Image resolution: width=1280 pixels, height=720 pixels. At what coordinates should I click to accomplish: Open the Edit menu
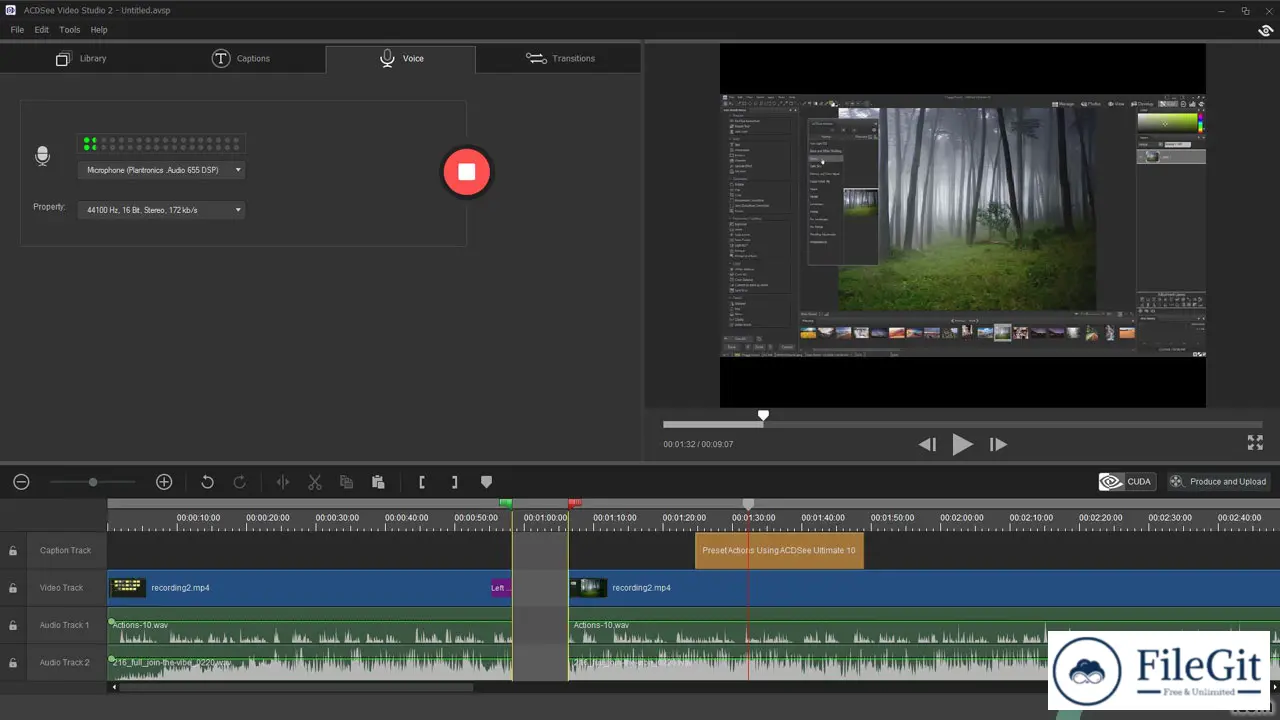pos(42,30)
